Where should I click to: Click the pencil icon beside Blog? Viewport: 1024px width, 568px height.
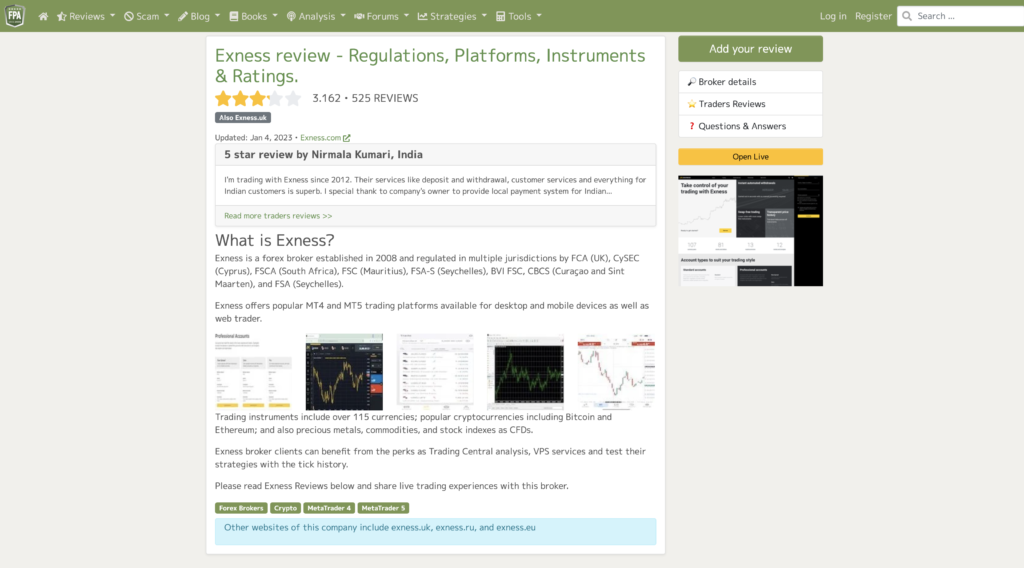pyautogui.click(x=183, y=16)
